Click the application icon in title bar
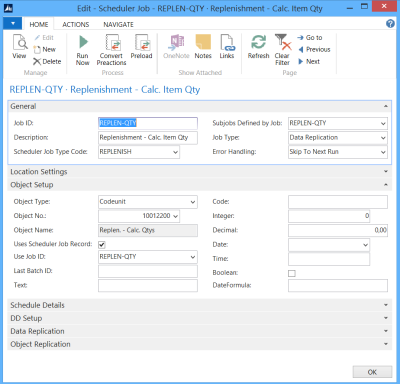The height and width of the screenshot is (384, 400). 8,7
